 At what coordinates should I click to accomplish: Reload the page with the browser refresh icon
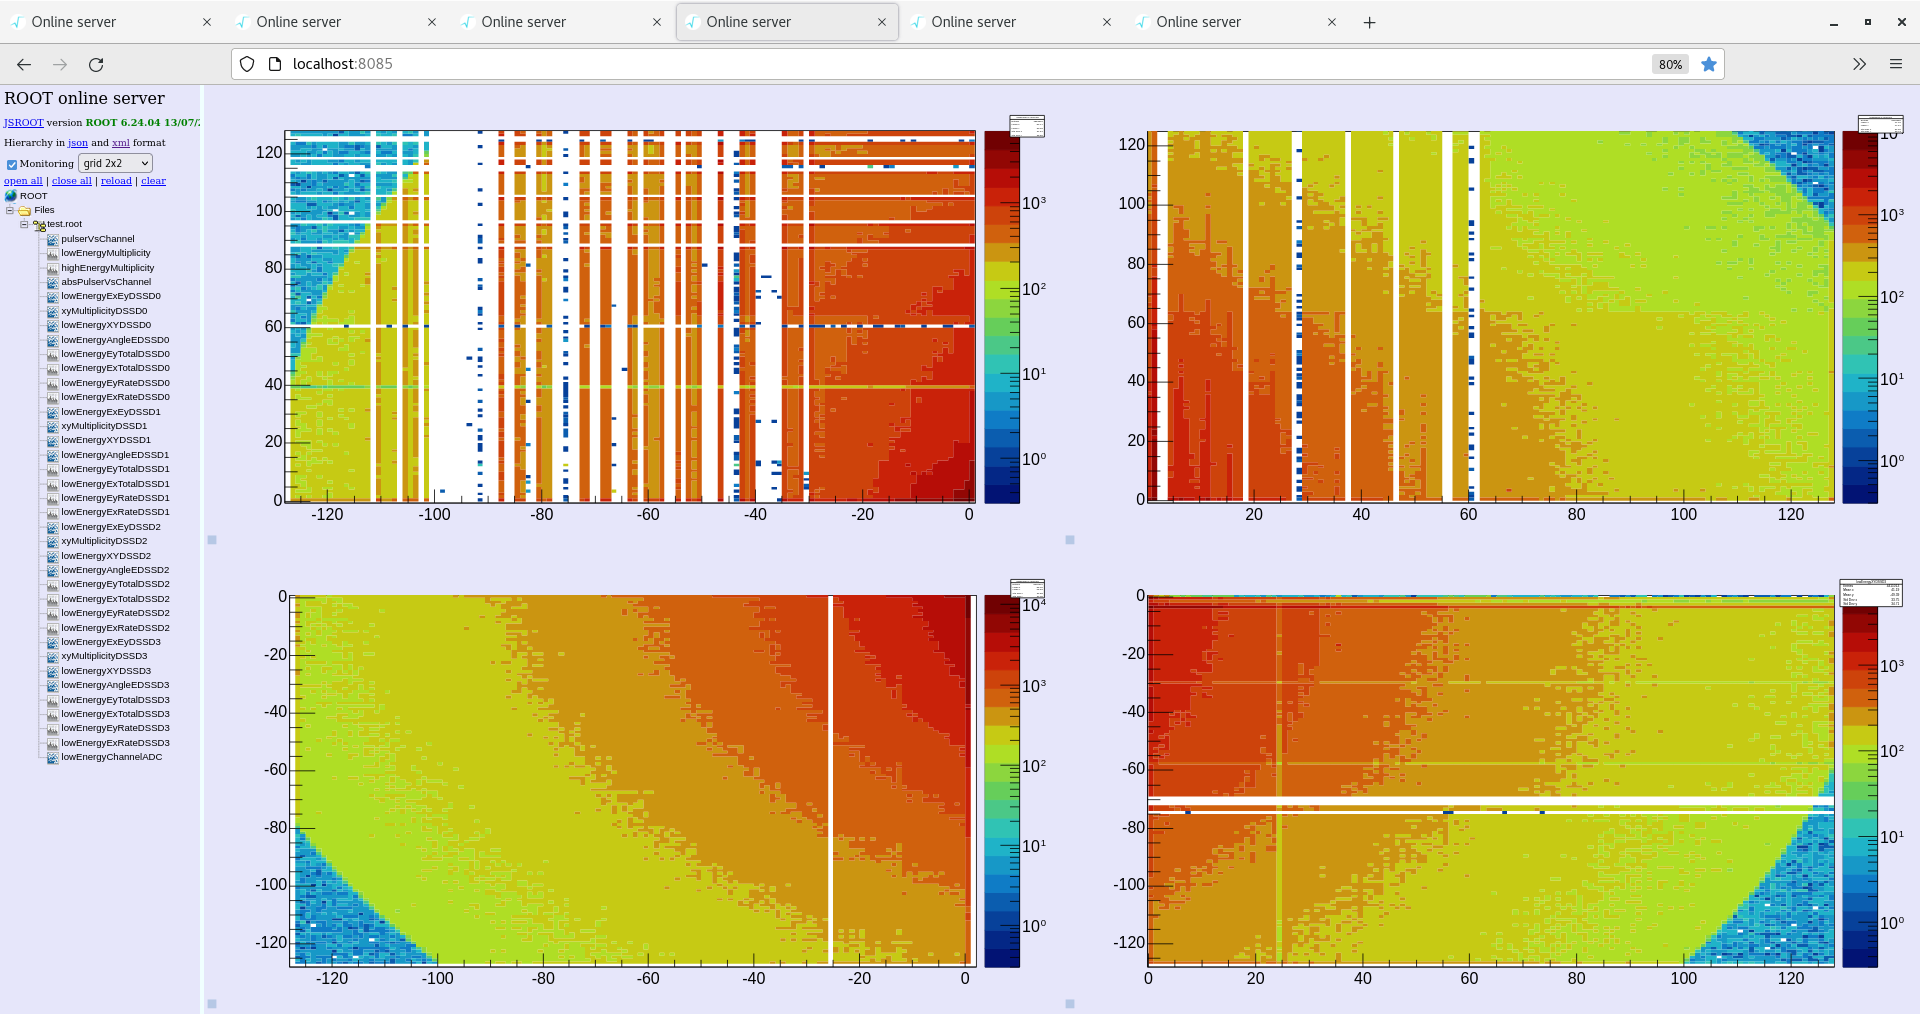click(x=96, y=64)
